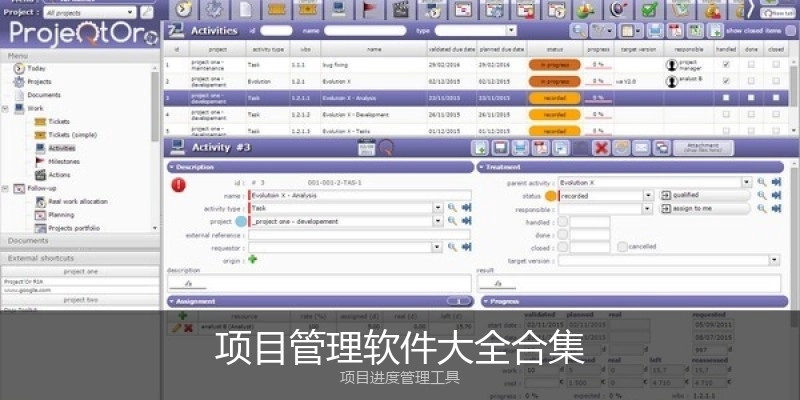Toggle closed checkbox for bug fixing row
Viewport: 800px width, 400px height.
coord(776,65)
